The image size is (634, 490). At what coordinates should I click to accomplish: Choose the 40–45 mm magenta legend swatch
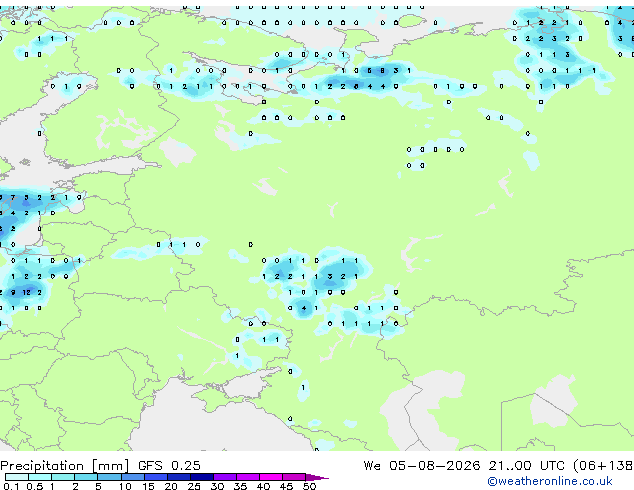pos(271,477)
